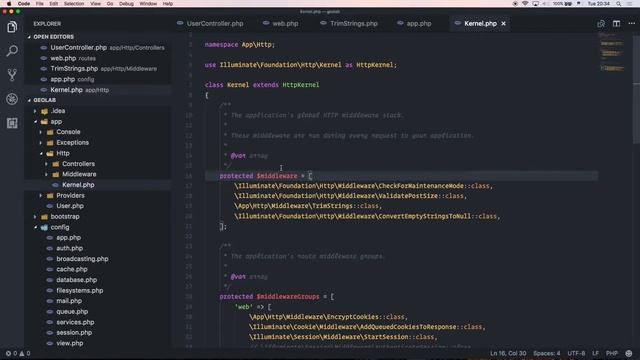Change line ending via LF status item
The width and height of the screenshot is (640, 360).
[596, 353]
